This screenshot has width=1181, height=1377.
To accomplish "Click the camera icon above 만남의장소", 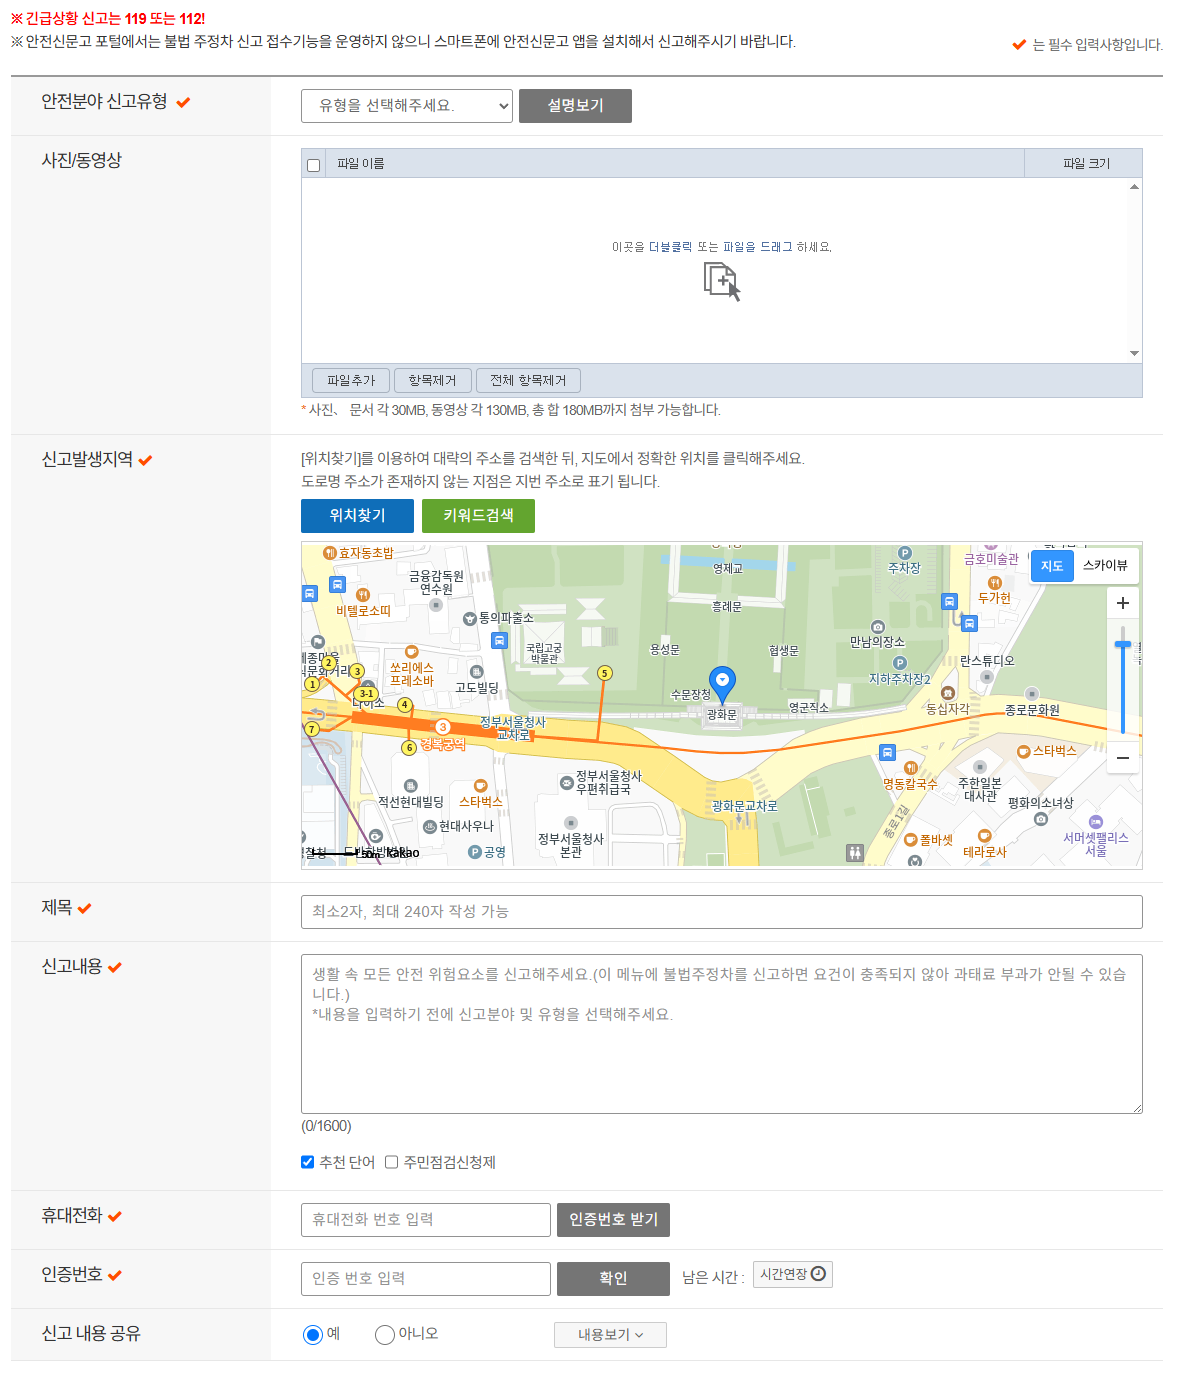I will tap(877, 627).
